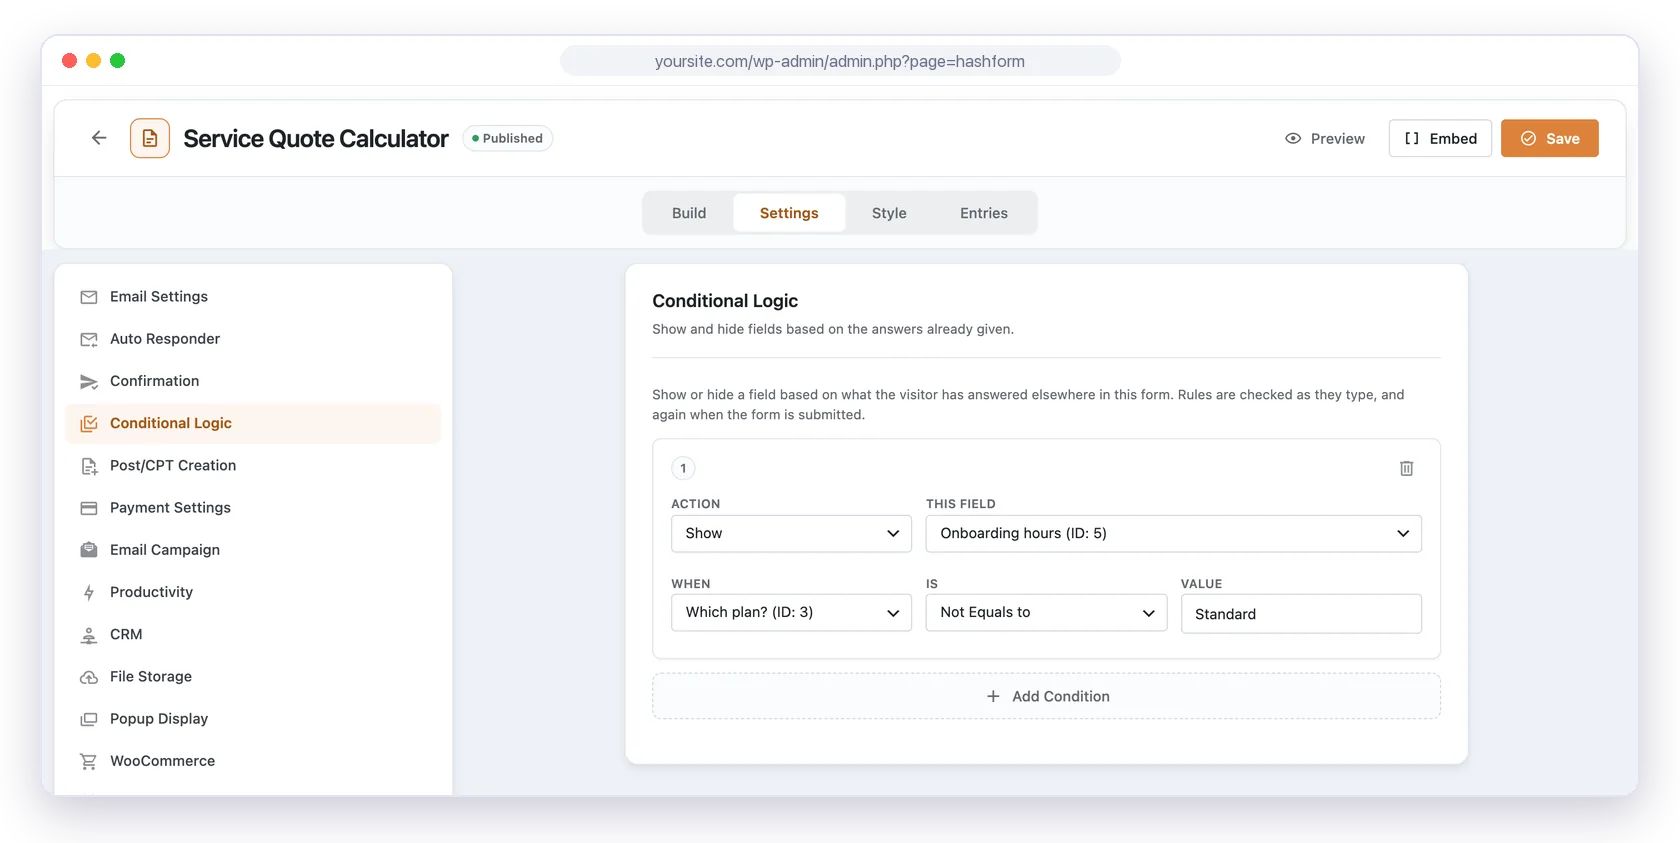The width and height of the screenshot is (1680, 843).
Task: Click the Published status badge
Action: 508,138
